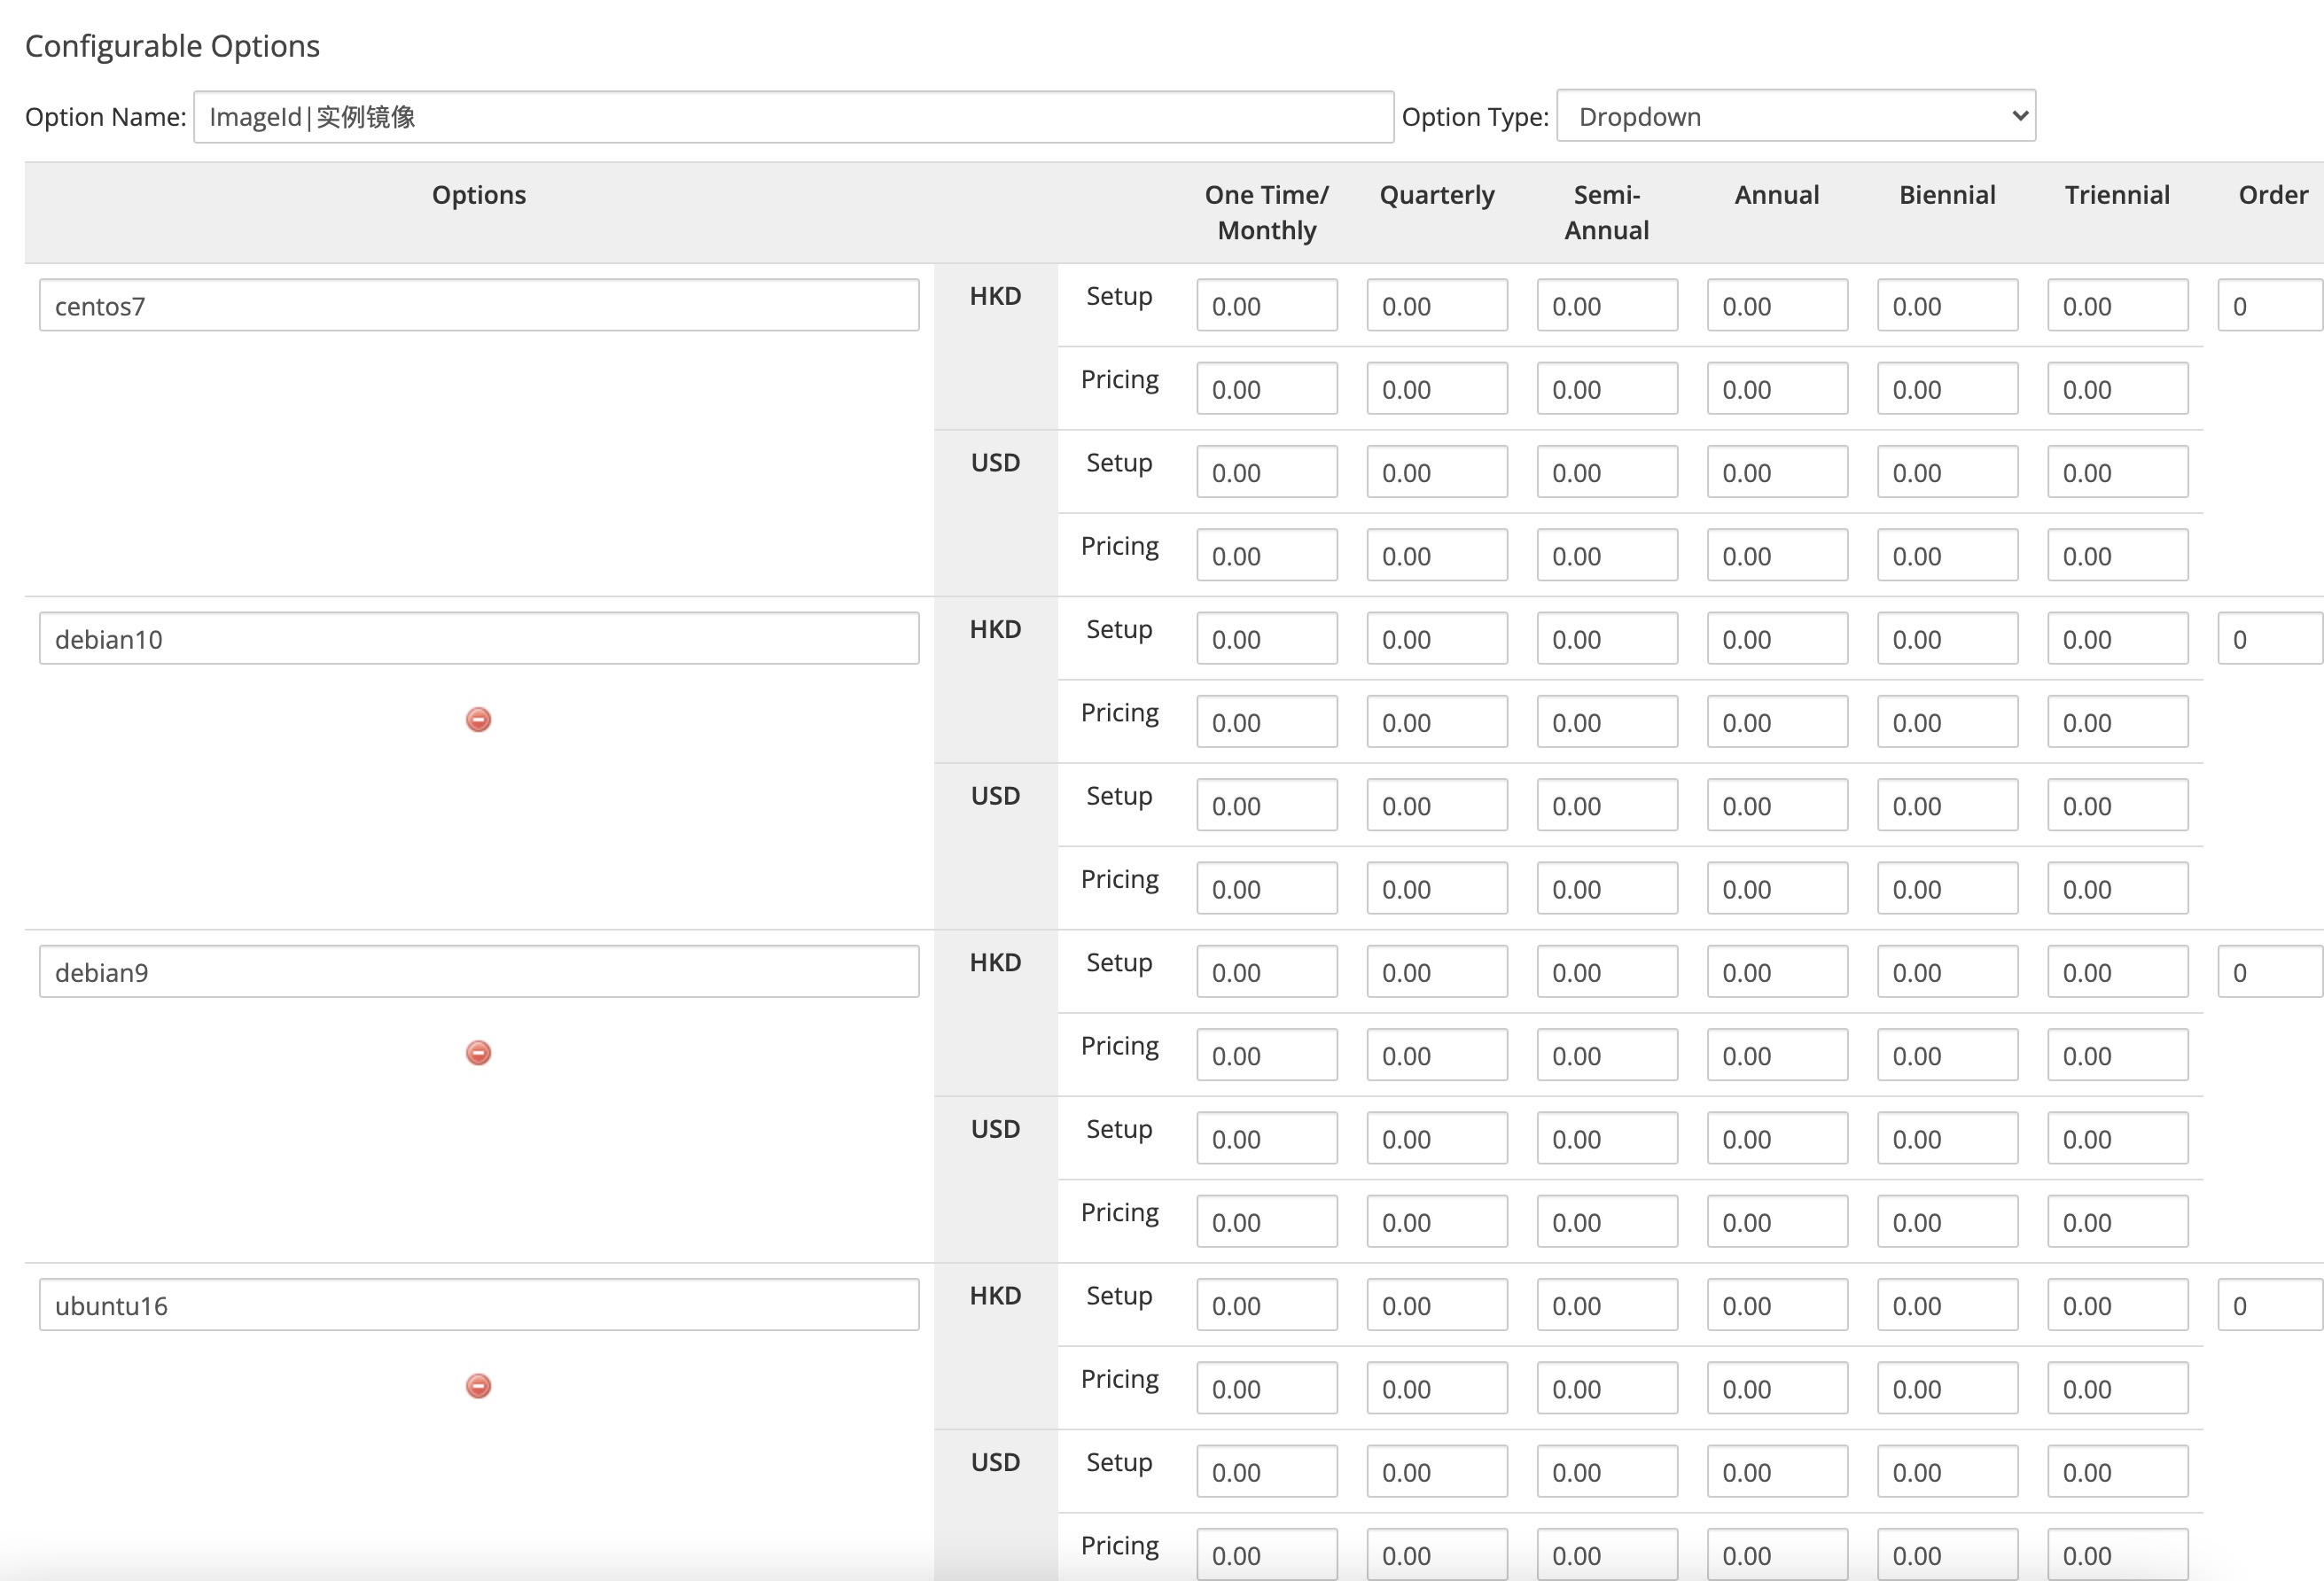Click centos7 USD Pricing triennial field

point(2117,554)
